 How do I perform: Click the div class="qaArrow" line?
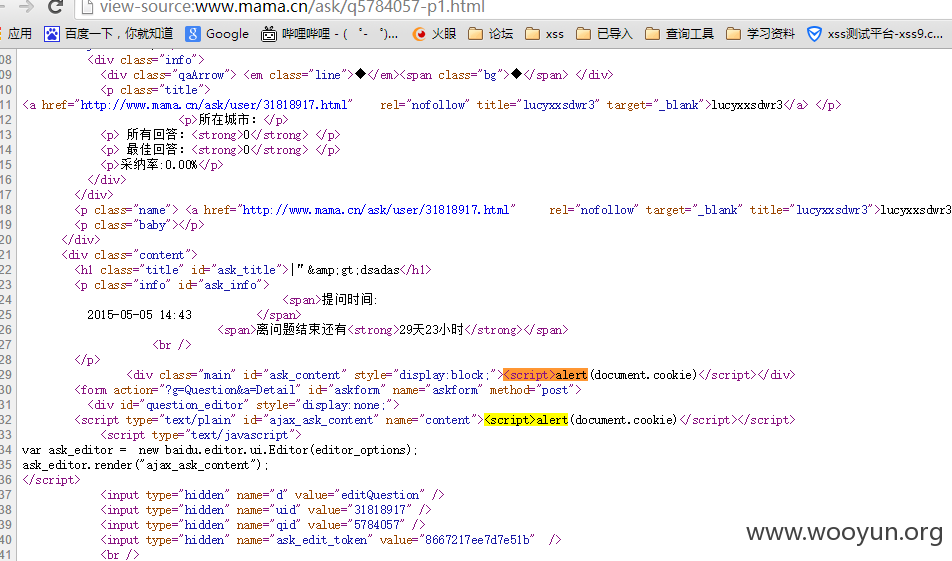pos(357,75)
